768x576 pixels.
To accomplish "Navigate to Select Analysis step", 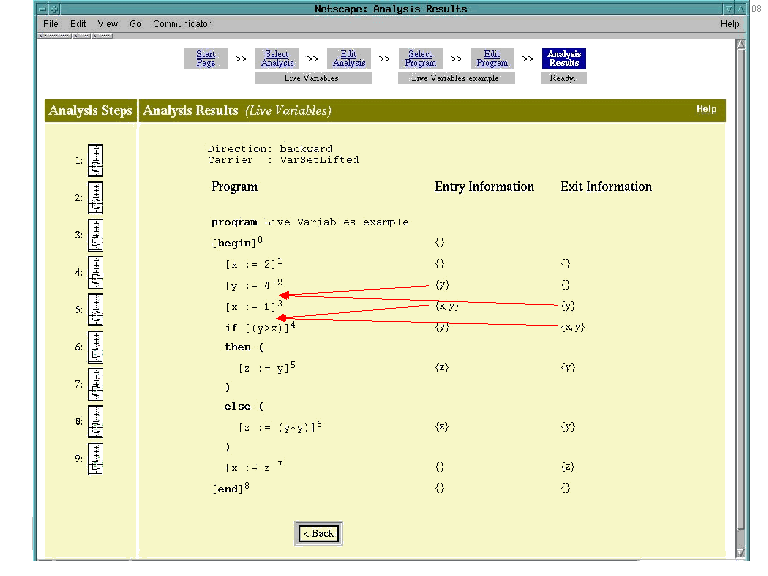I will click(277, 58).
